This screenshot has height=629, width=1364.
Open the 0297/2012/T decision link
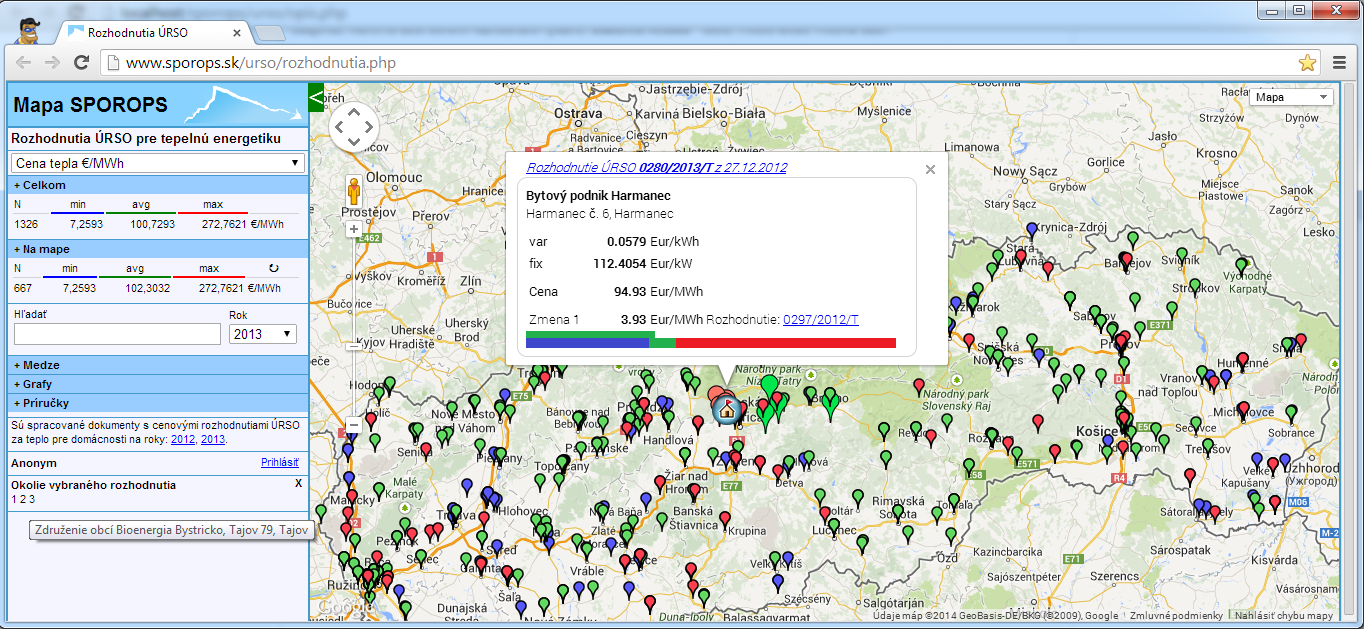pos(821,320)
